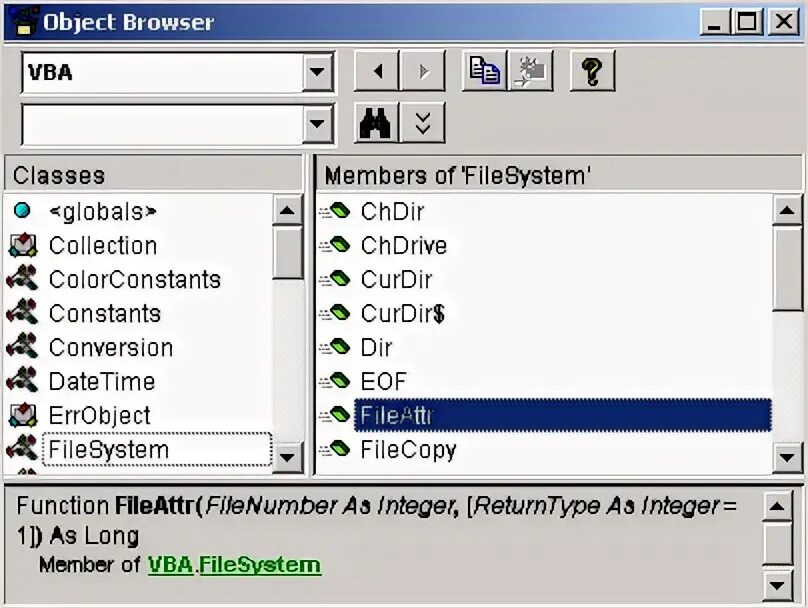
Task: Click the ColorConstants module icon
Action: pyautogui.click(x=22, y=279)
